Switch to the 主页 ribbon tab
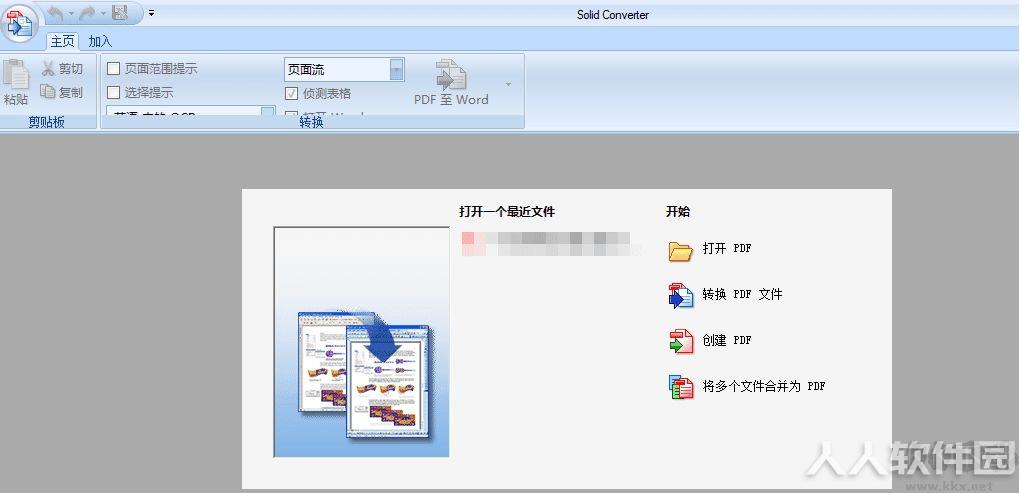This screenshot has height=493, width=1020. click(x=62, y=42)
